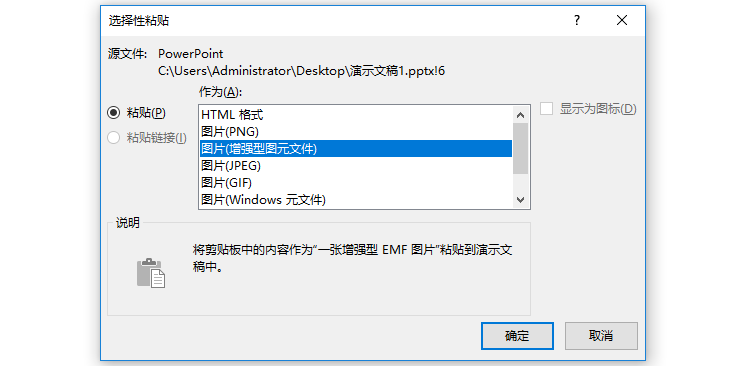
Task: Choose HTML 格式 in the list
Action: [356, 114]
